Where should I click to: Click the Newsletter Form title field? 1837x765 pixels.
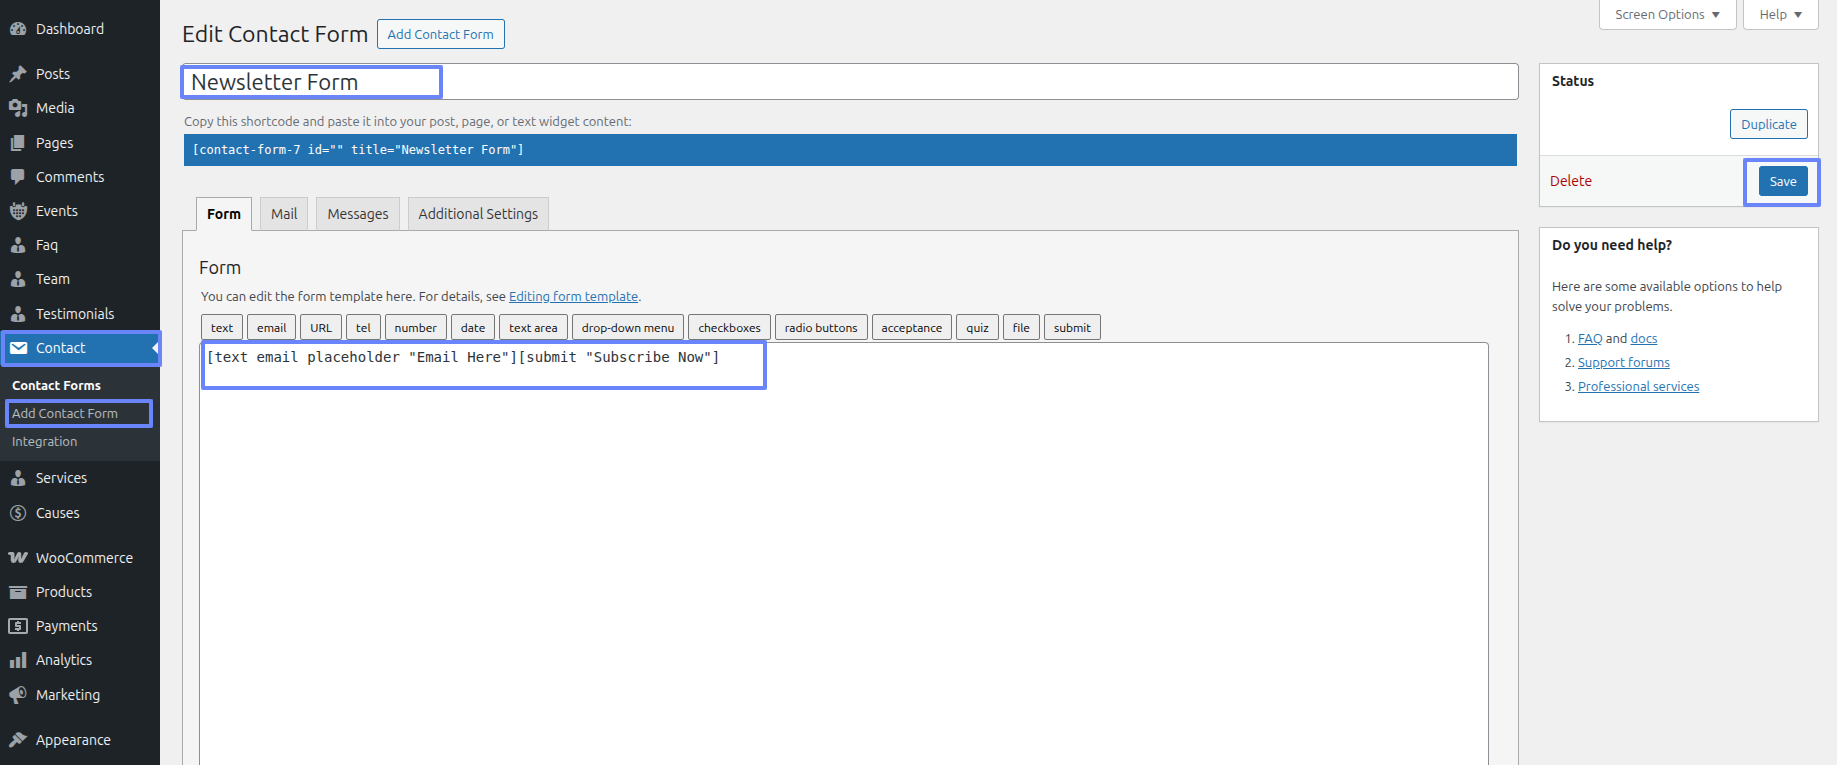(x=850, y=82)
